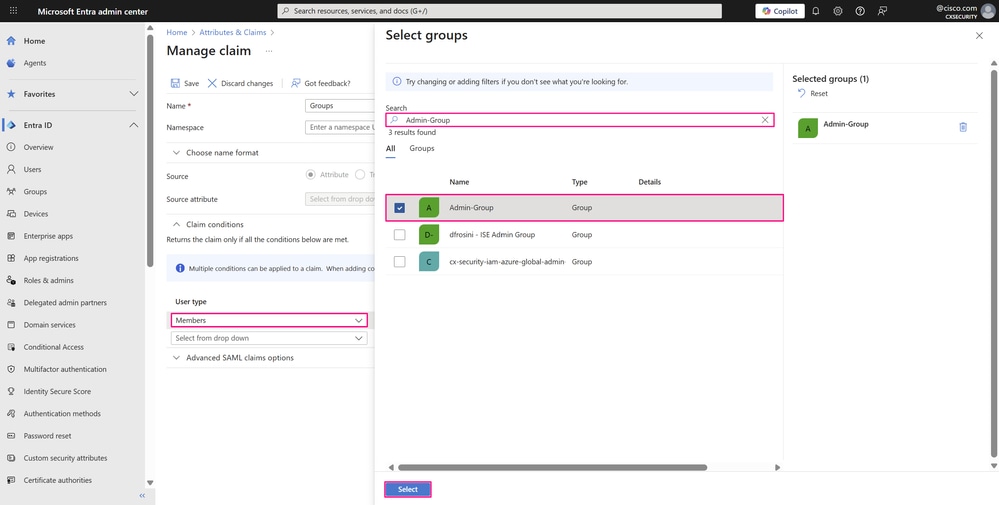Sort by the Name column header

459,182
